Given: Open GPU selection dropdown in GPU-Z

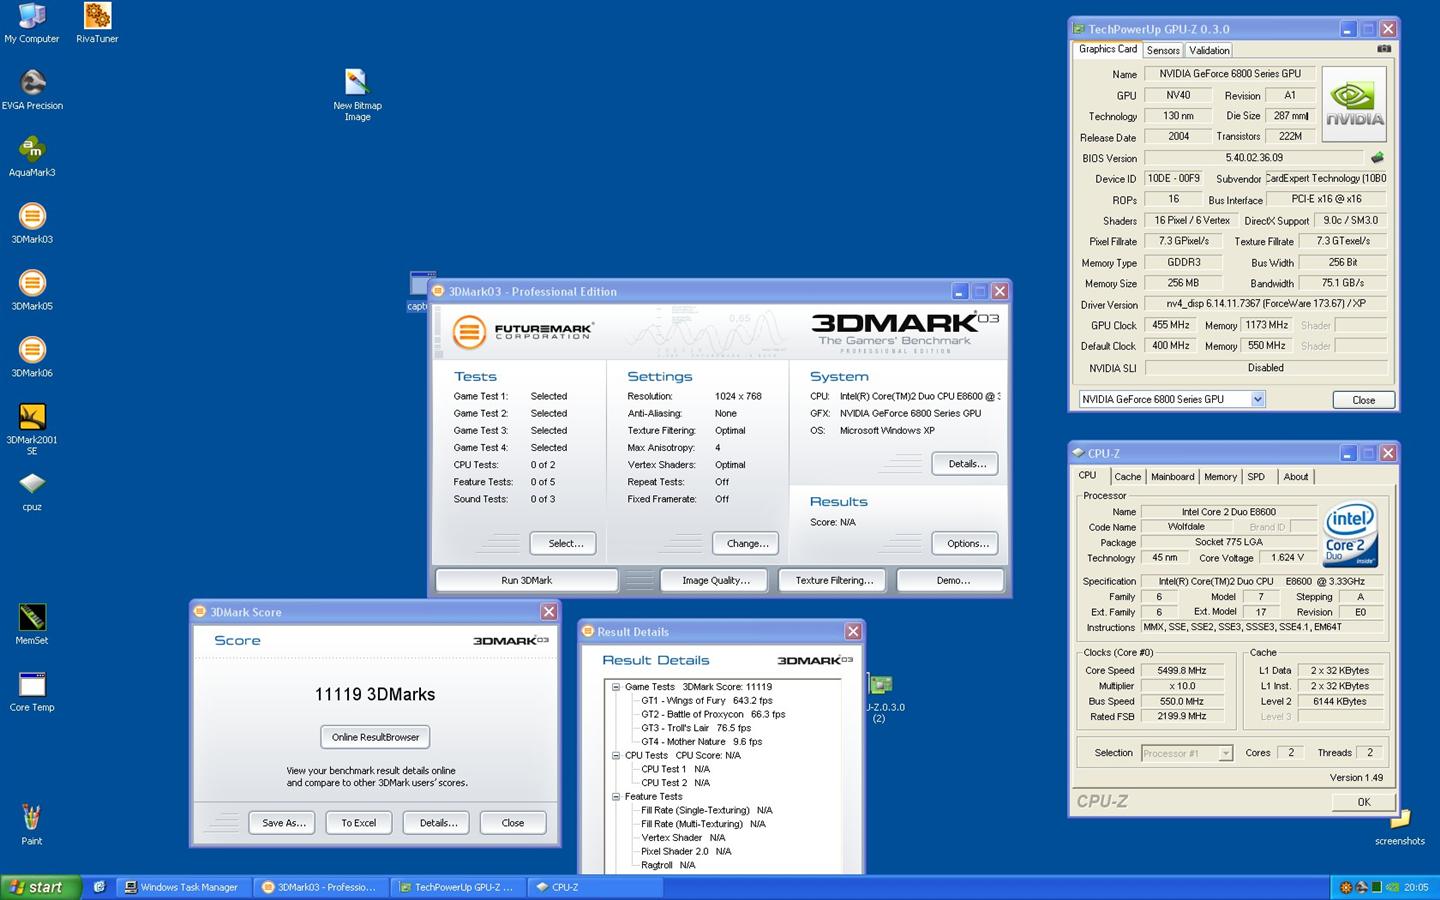Looking at the screenshot, I should pos(1257,399).
